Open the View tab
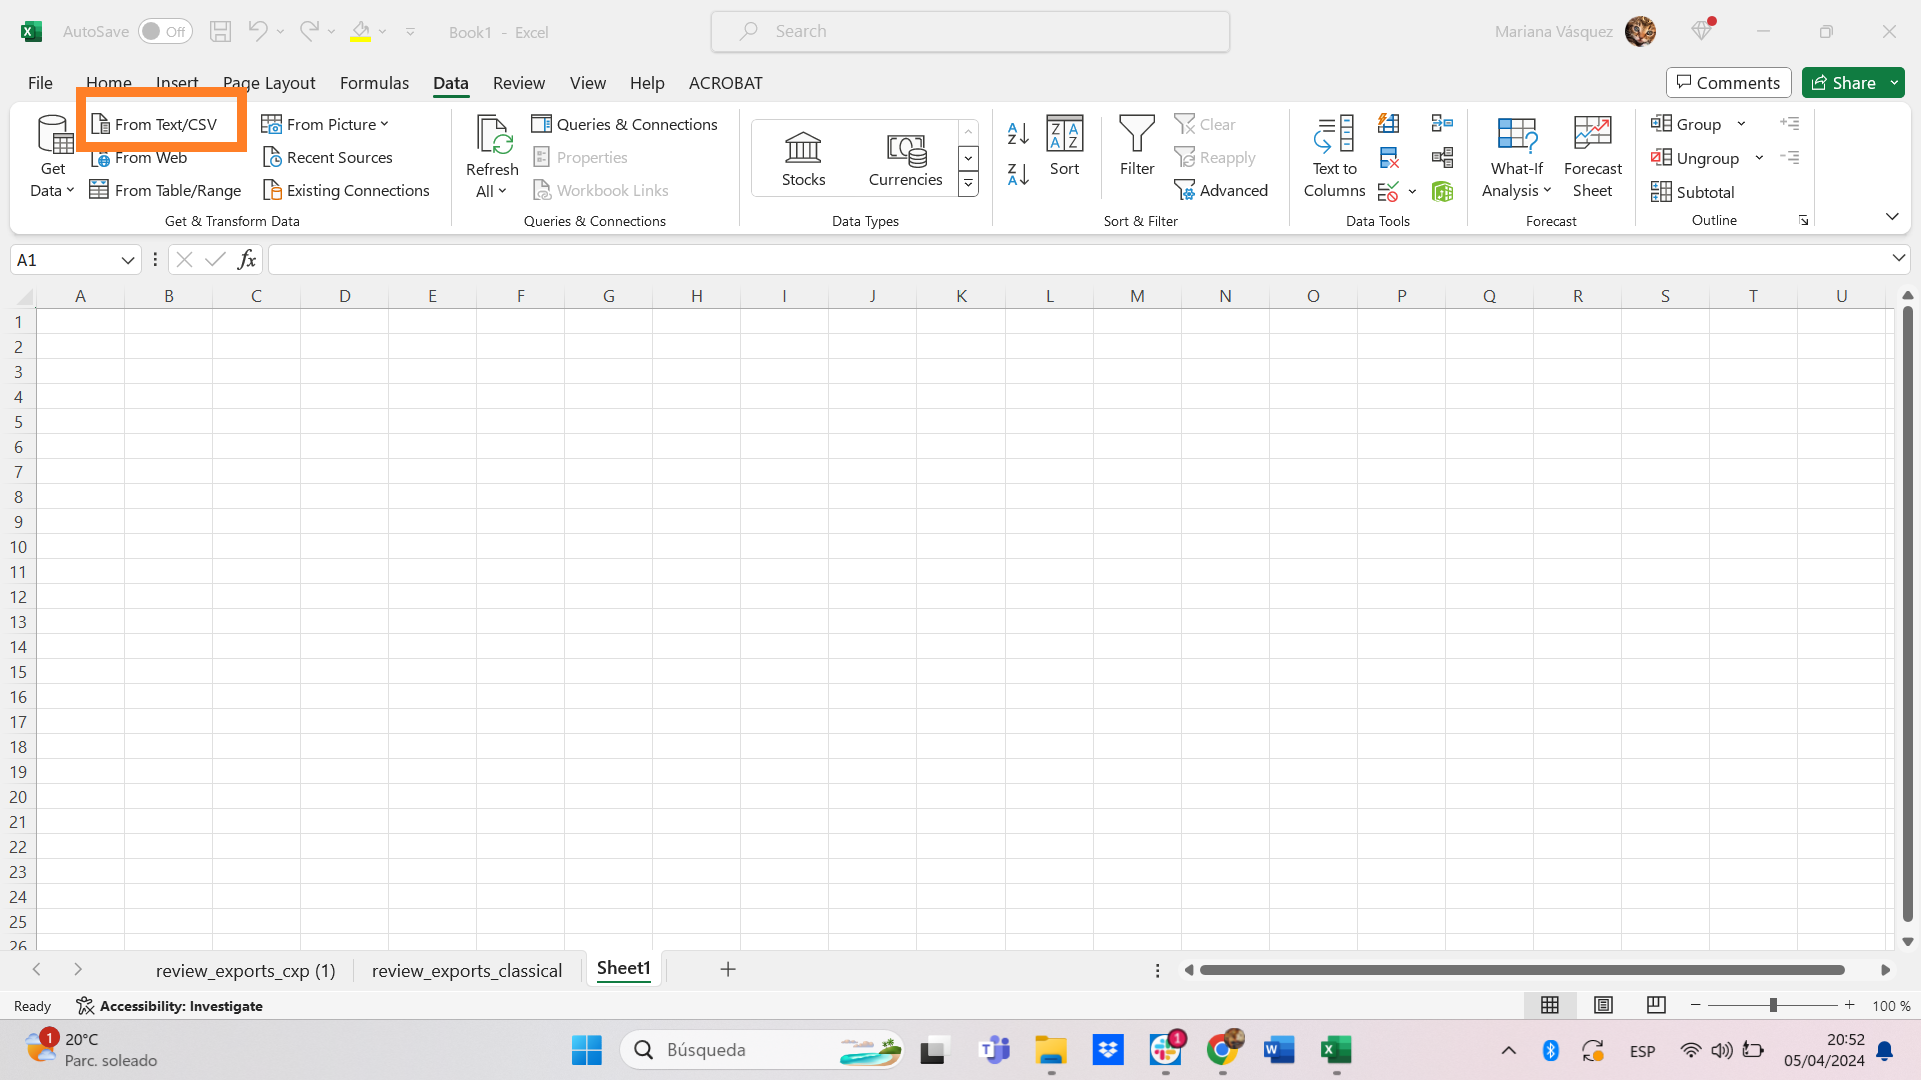 [588, 83]
